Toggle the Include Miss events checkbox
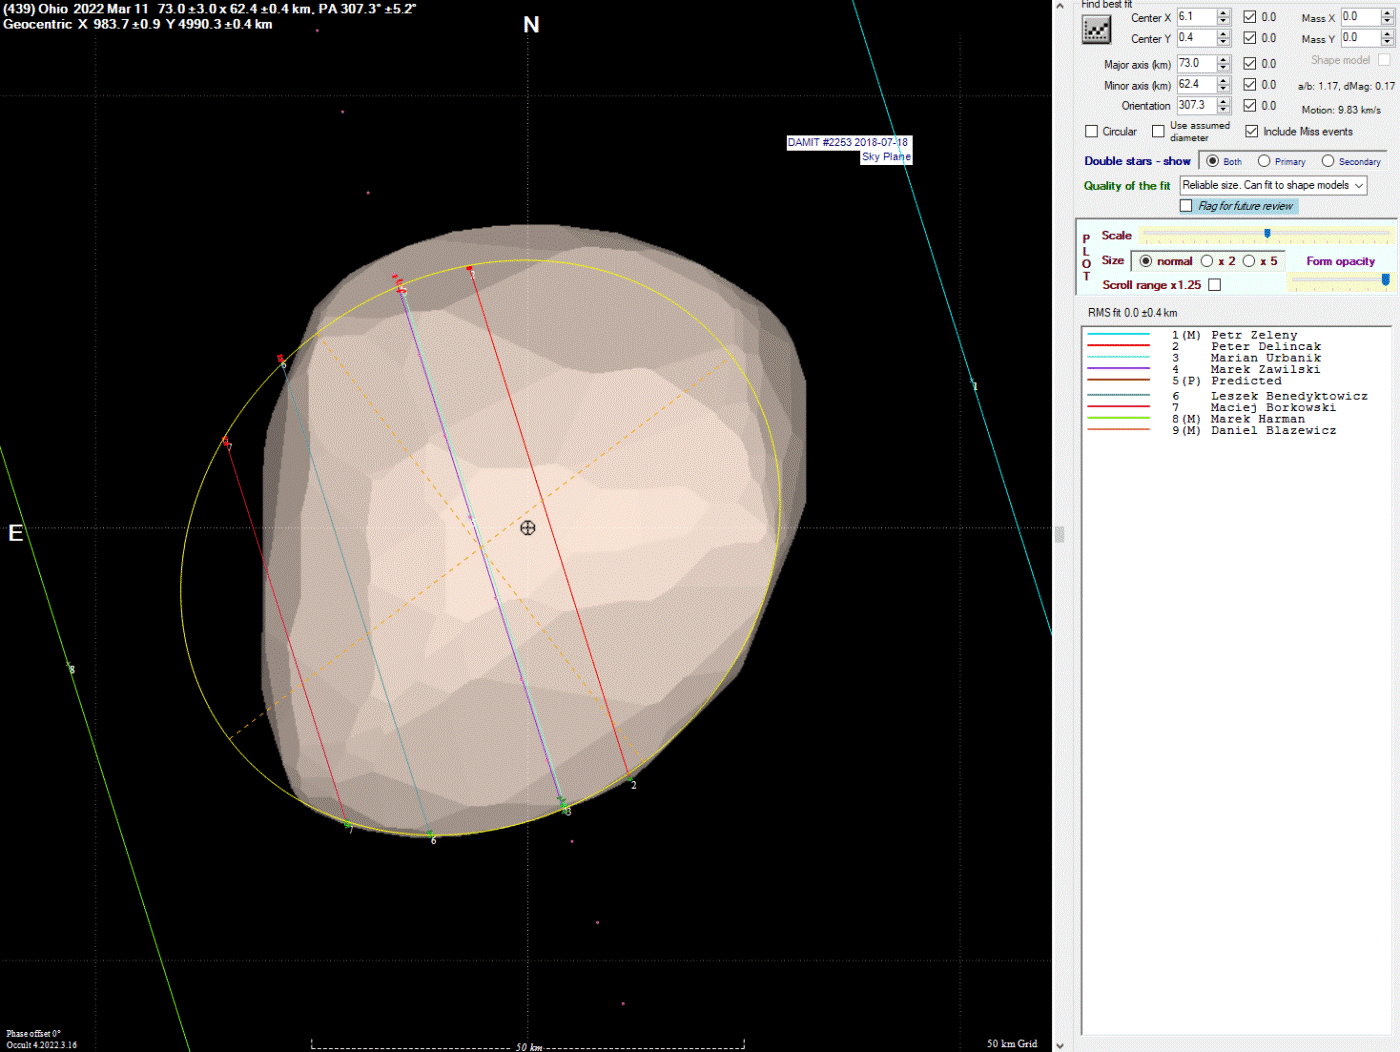Image resolution: width=1400 pixels, height=1052 pixels. (1251, 131)
